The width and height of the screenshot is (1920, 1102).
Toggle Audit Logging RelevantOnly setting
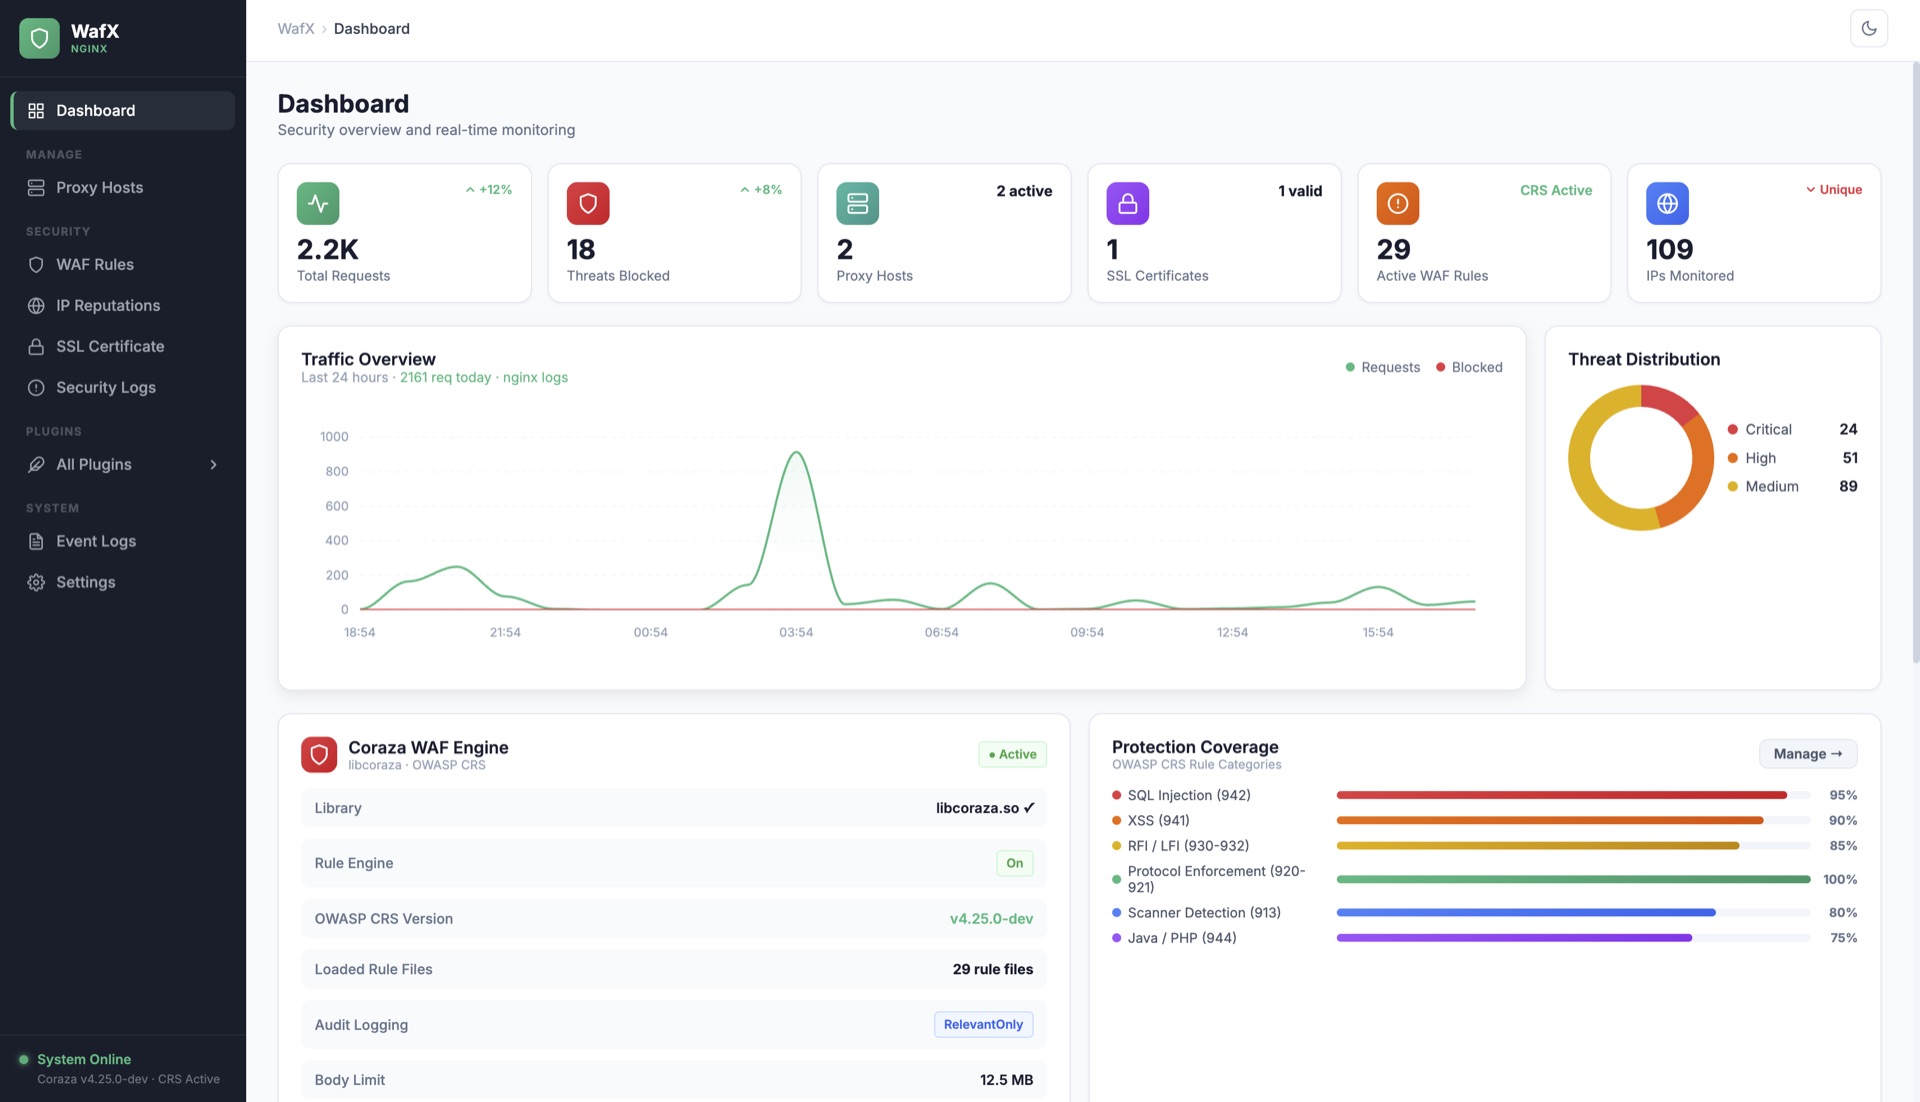coord(983,1024)
